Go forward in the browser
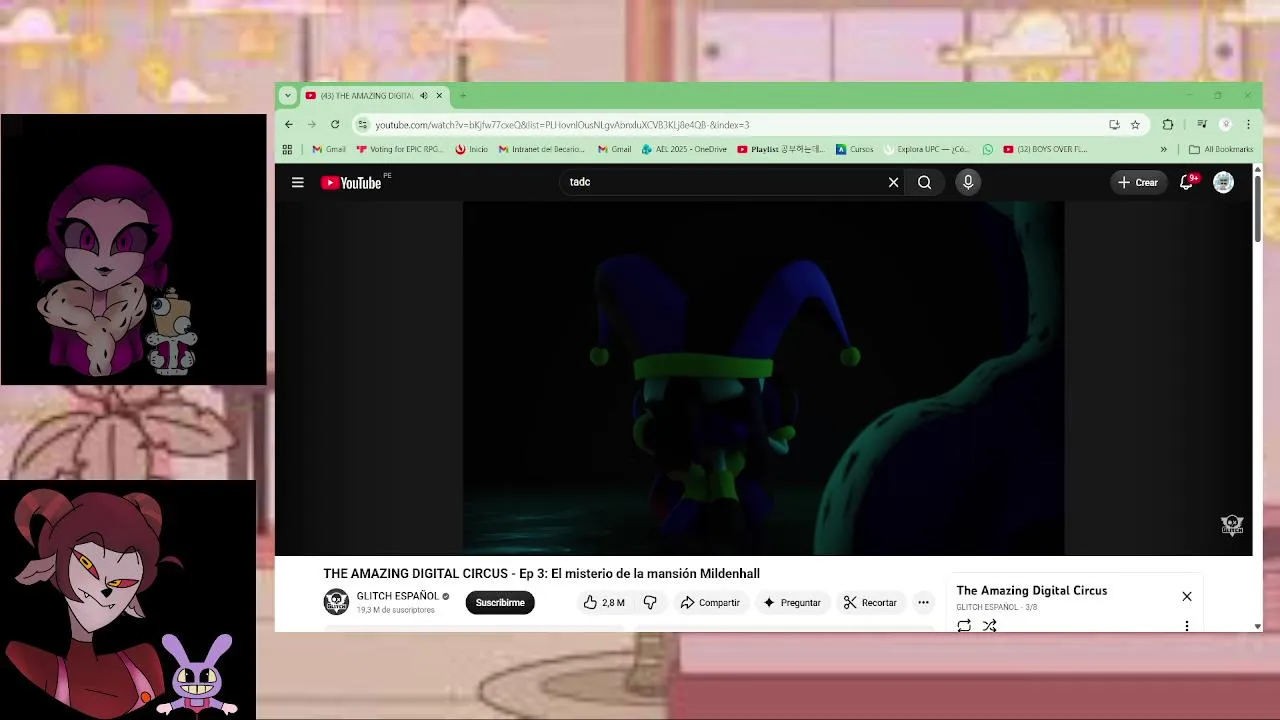Viewport: 1280px width, 720px height. tap(311, 125)
